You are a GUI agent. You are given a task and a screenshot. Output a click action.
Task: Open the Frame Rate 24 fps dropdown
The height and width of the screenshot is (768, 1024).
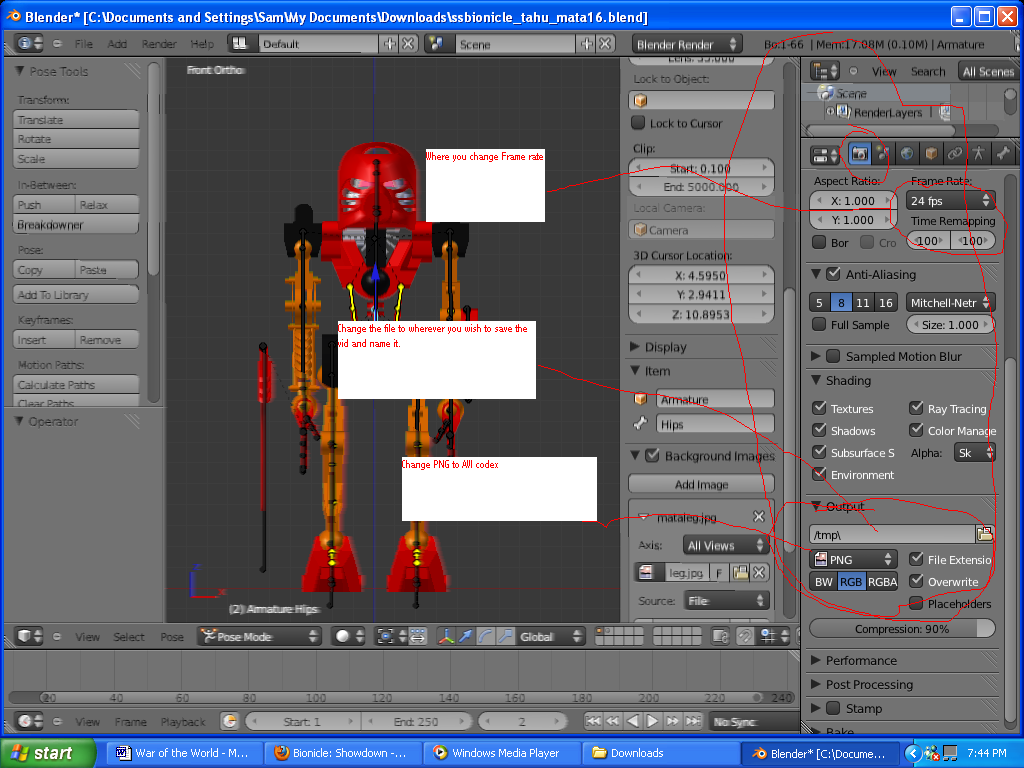tap(948, 200)
